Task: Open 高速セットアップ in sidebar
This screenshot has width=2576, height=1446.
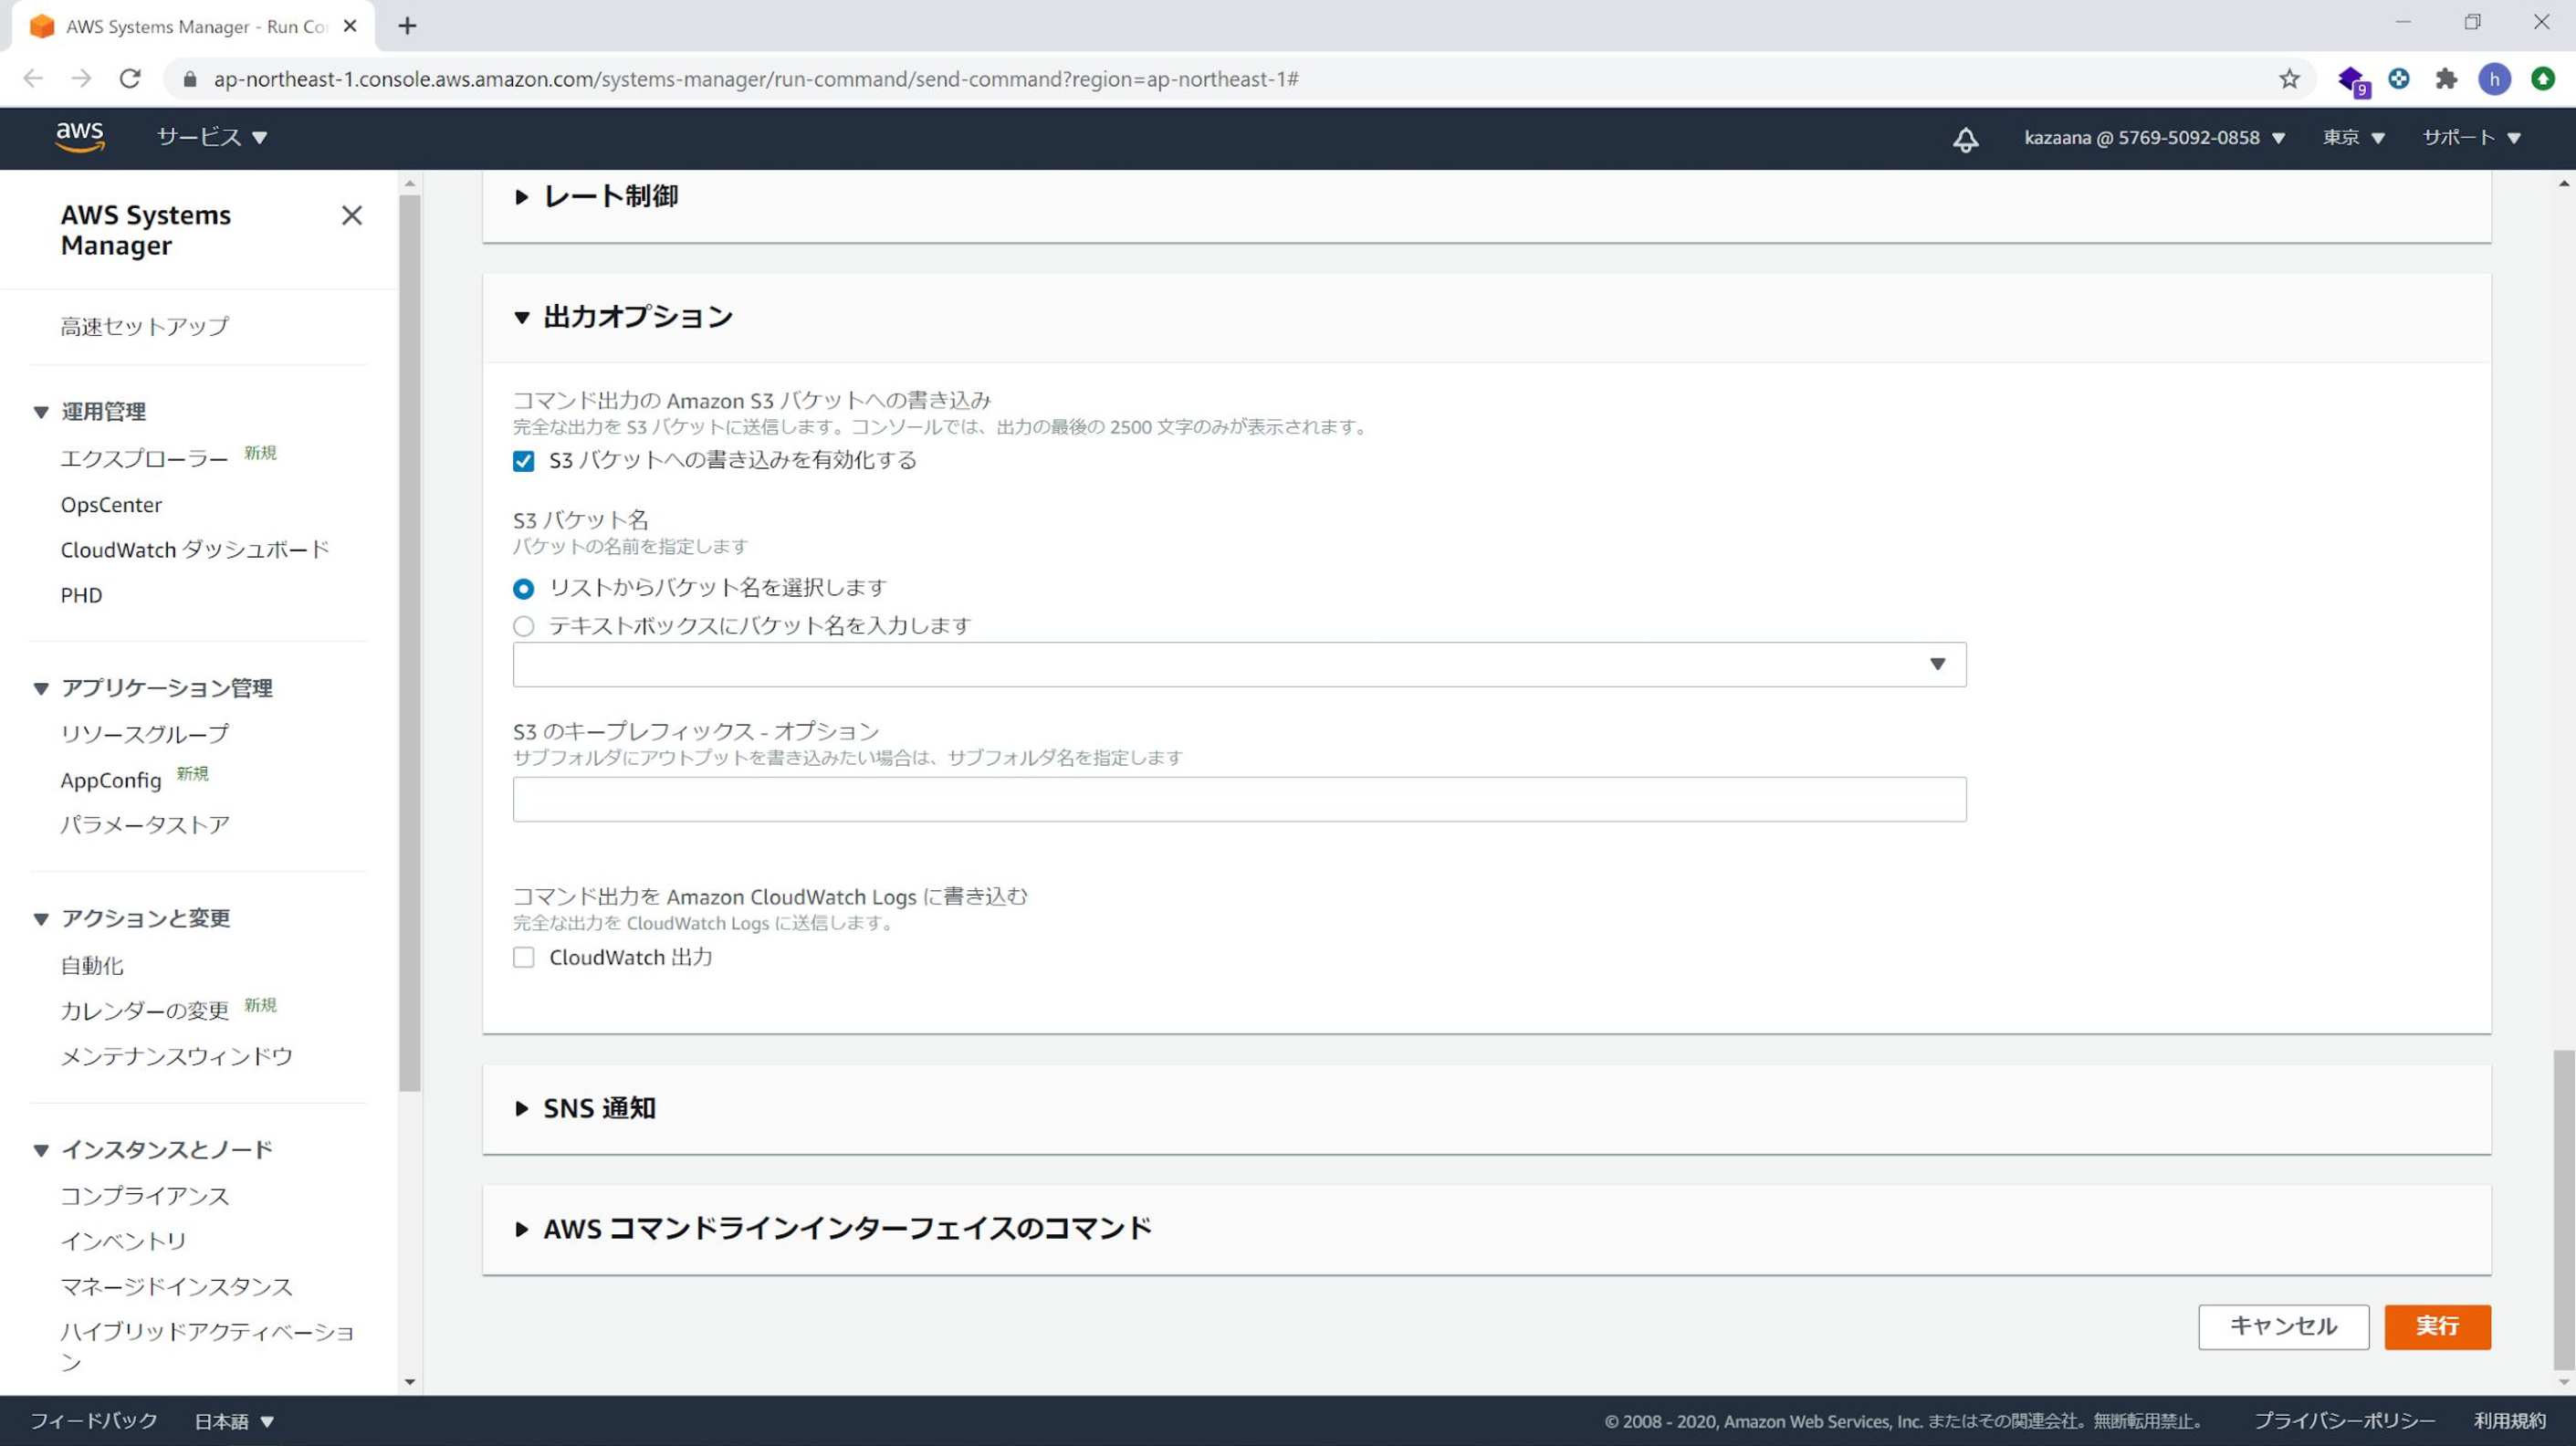Action: click(x=144, y=327)
